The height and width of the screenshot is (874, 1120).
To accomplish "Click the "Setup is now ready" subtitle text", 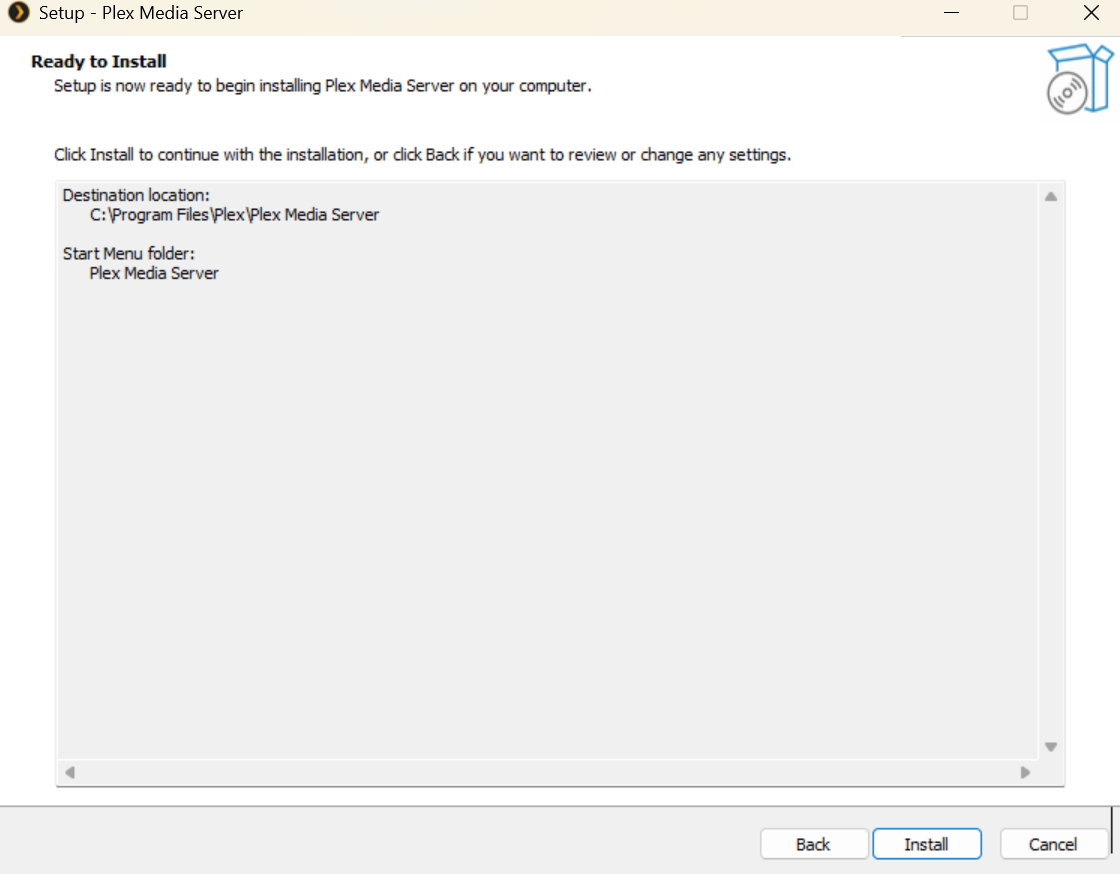I will (322, 86).
